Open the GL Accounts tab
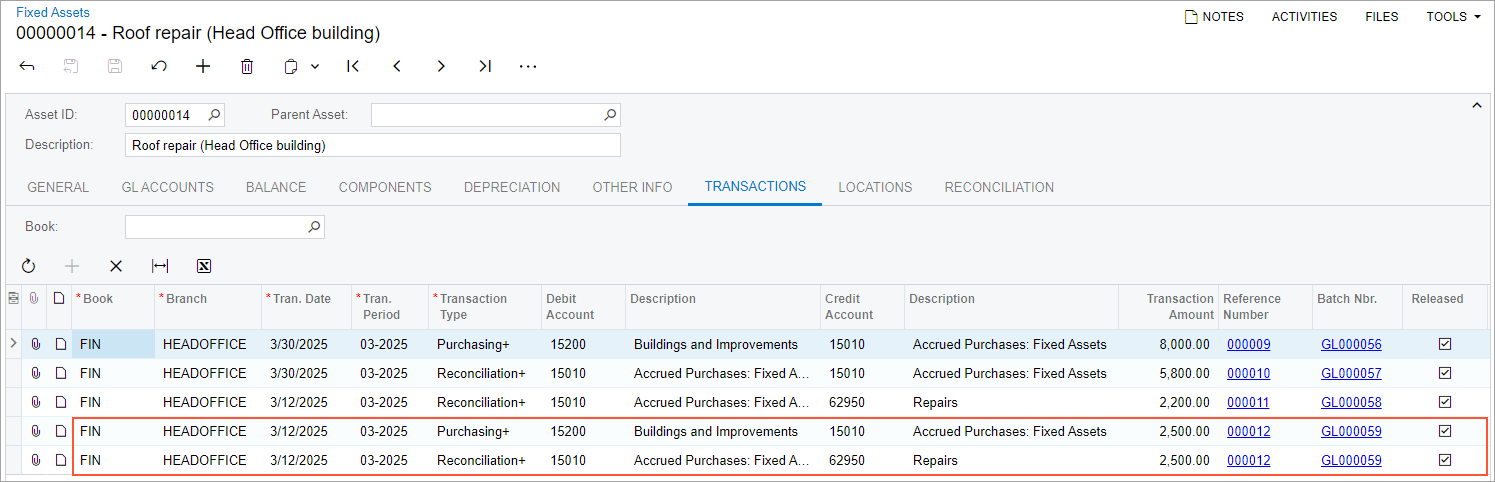 tap(167, 187)
